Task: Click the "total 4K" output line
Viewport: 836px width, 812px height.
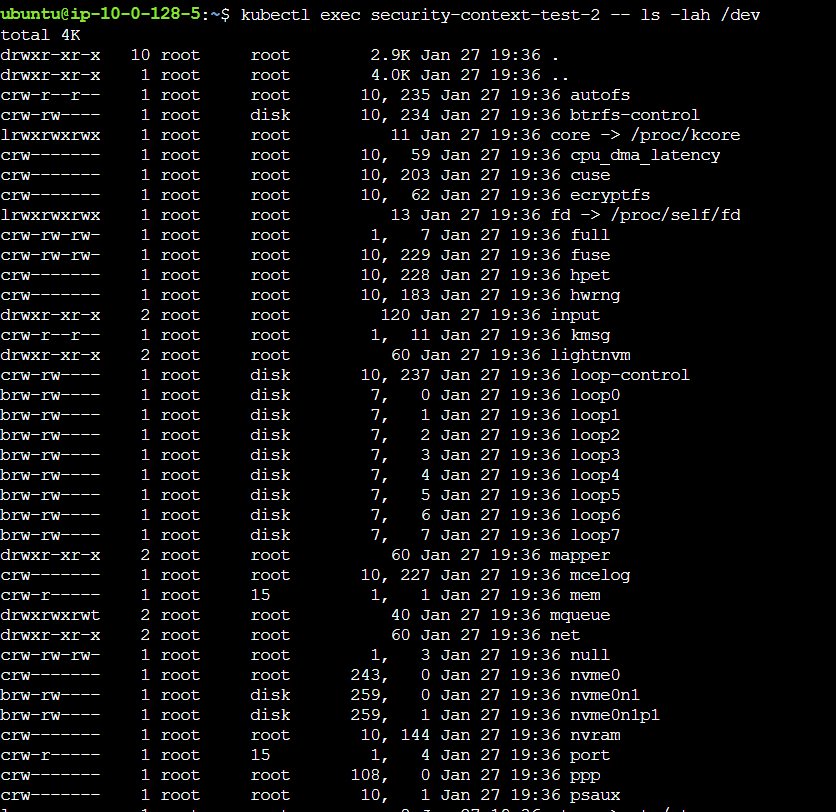Action: [40, 35]
